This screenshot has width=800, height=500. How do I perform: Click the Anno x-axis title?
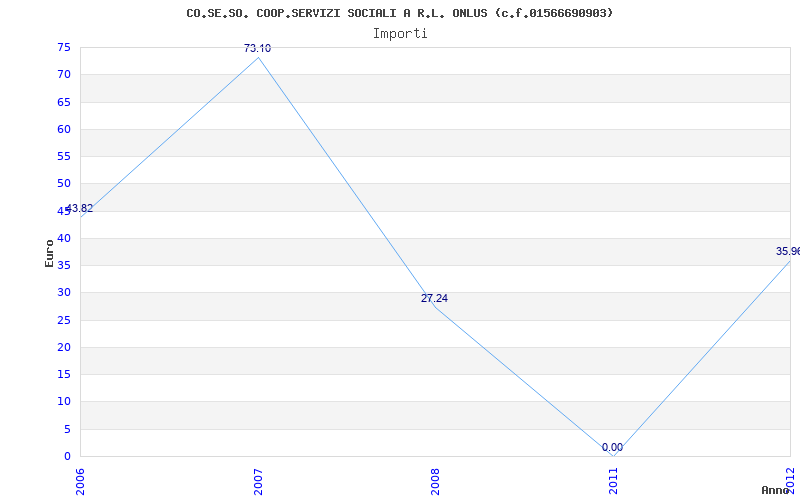(775, 490)
